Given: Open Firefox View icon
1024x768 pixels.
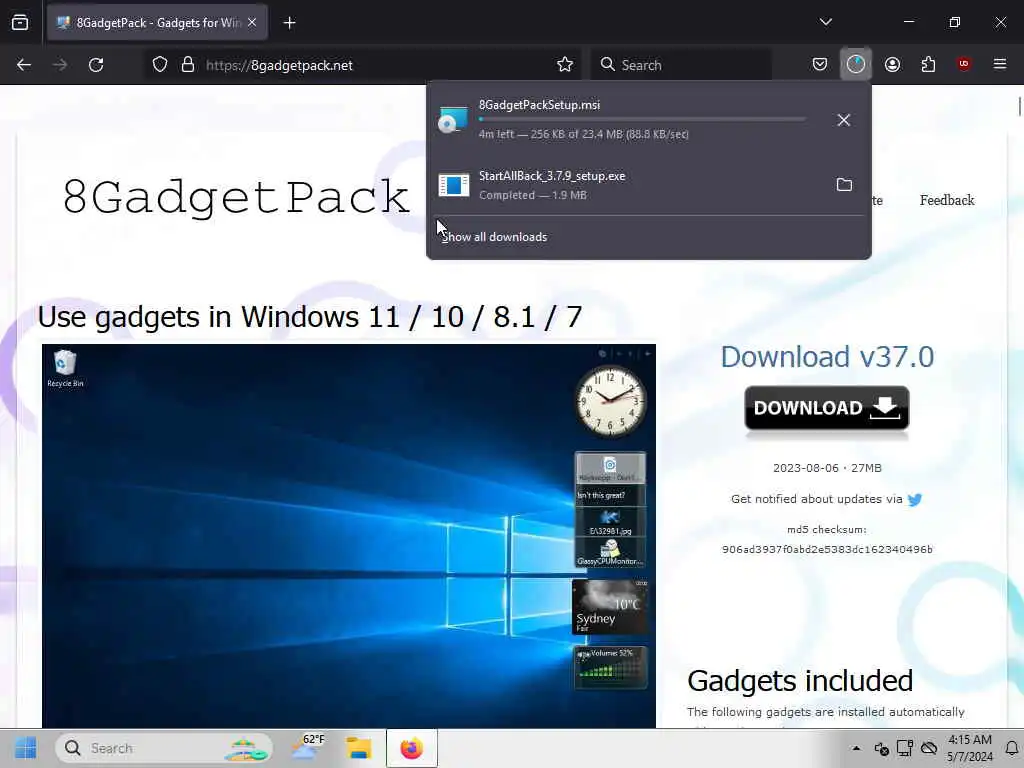Looking at the screenshot, I should tap(20, 22).
